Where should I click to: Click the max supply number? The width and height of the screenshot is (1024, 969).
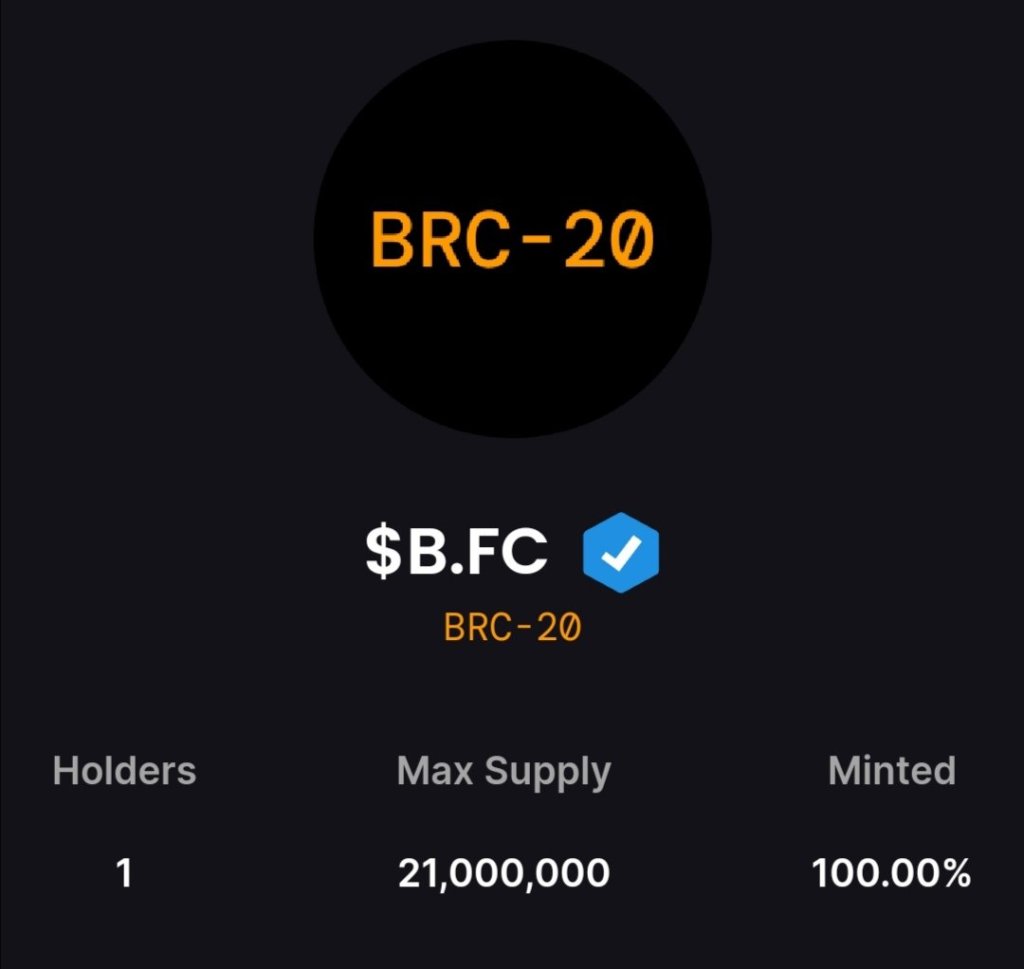(503, 874)
